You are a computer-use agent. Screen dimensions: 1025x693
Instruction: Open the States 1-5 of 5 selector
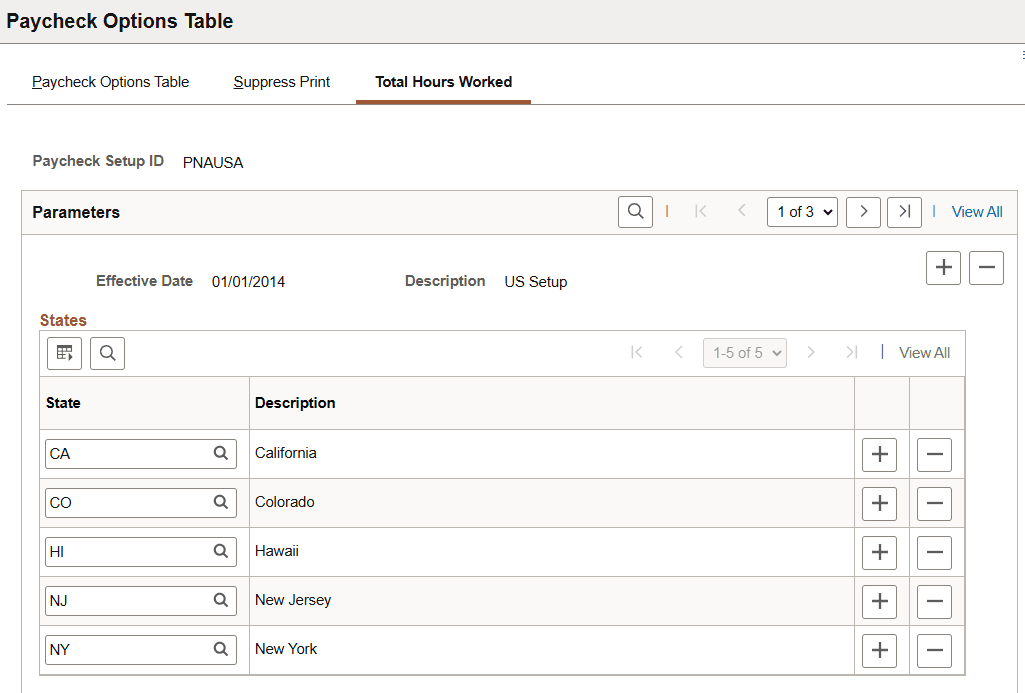click(x=744, y=352)
